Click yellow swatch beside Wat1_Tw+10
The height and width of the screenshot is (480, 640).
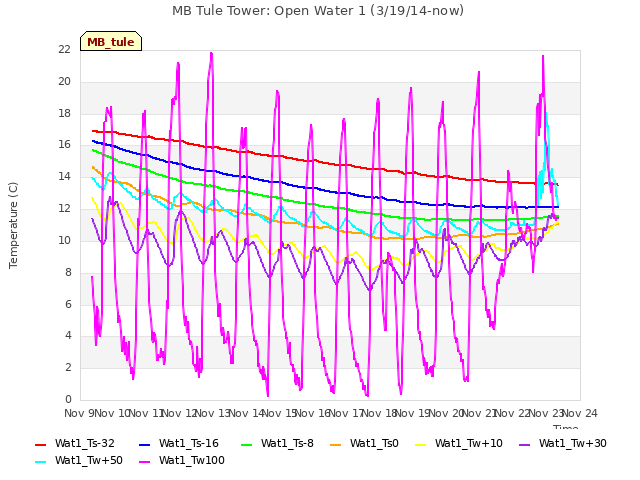click(x=420, y=444)
